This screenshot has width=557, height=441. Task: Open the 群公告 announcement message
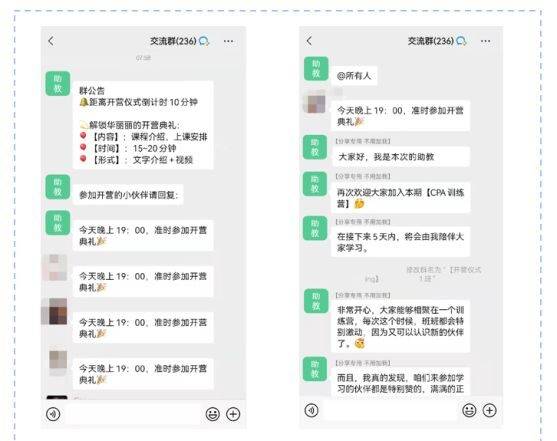pyautogui.click(x=143, y=125)
